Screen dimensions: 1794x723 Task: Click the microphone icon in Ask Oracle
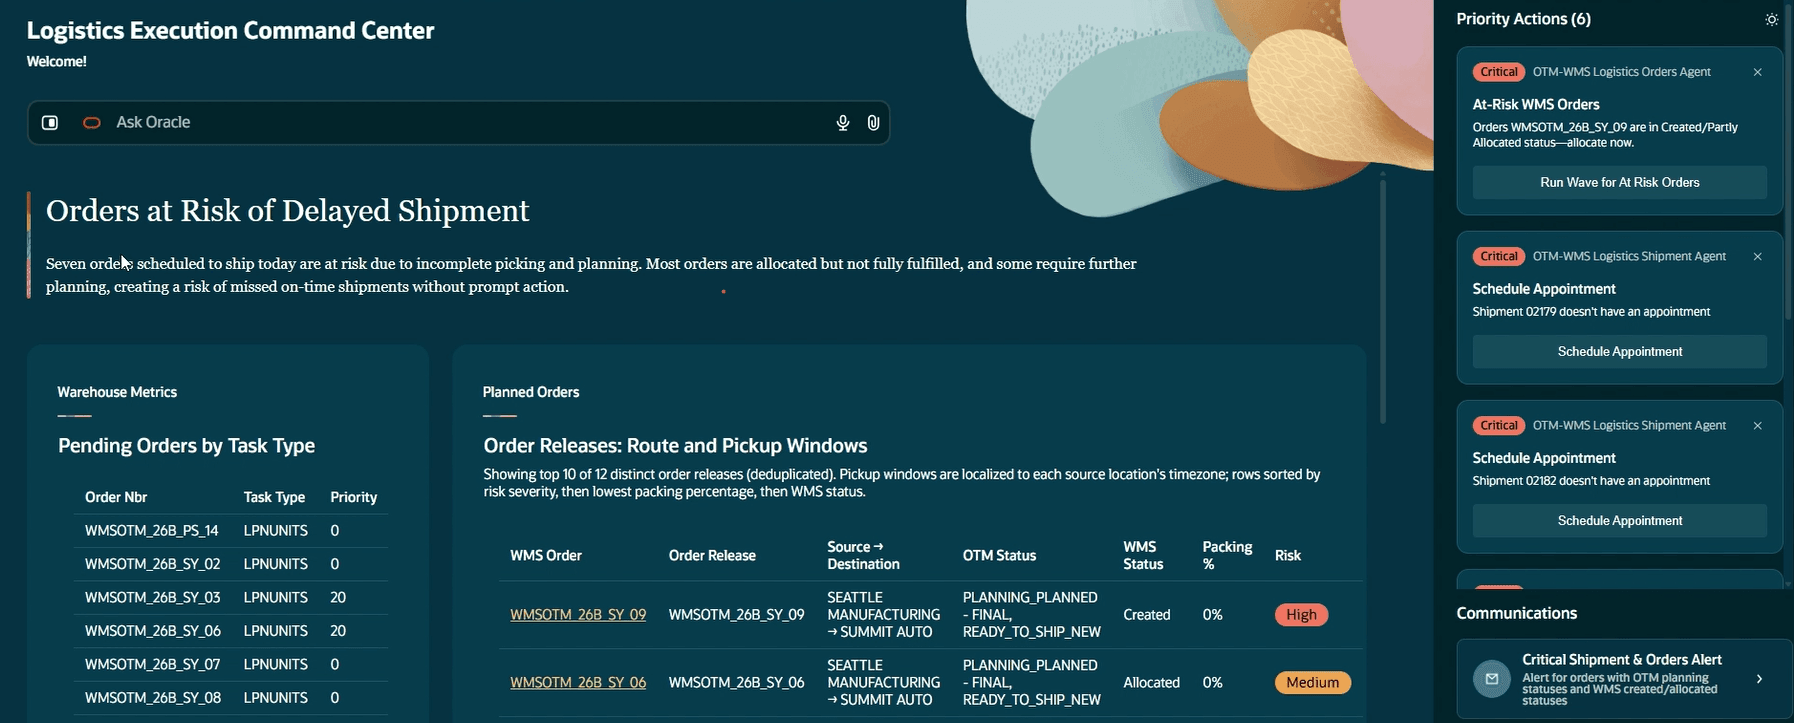coord(843,122)
